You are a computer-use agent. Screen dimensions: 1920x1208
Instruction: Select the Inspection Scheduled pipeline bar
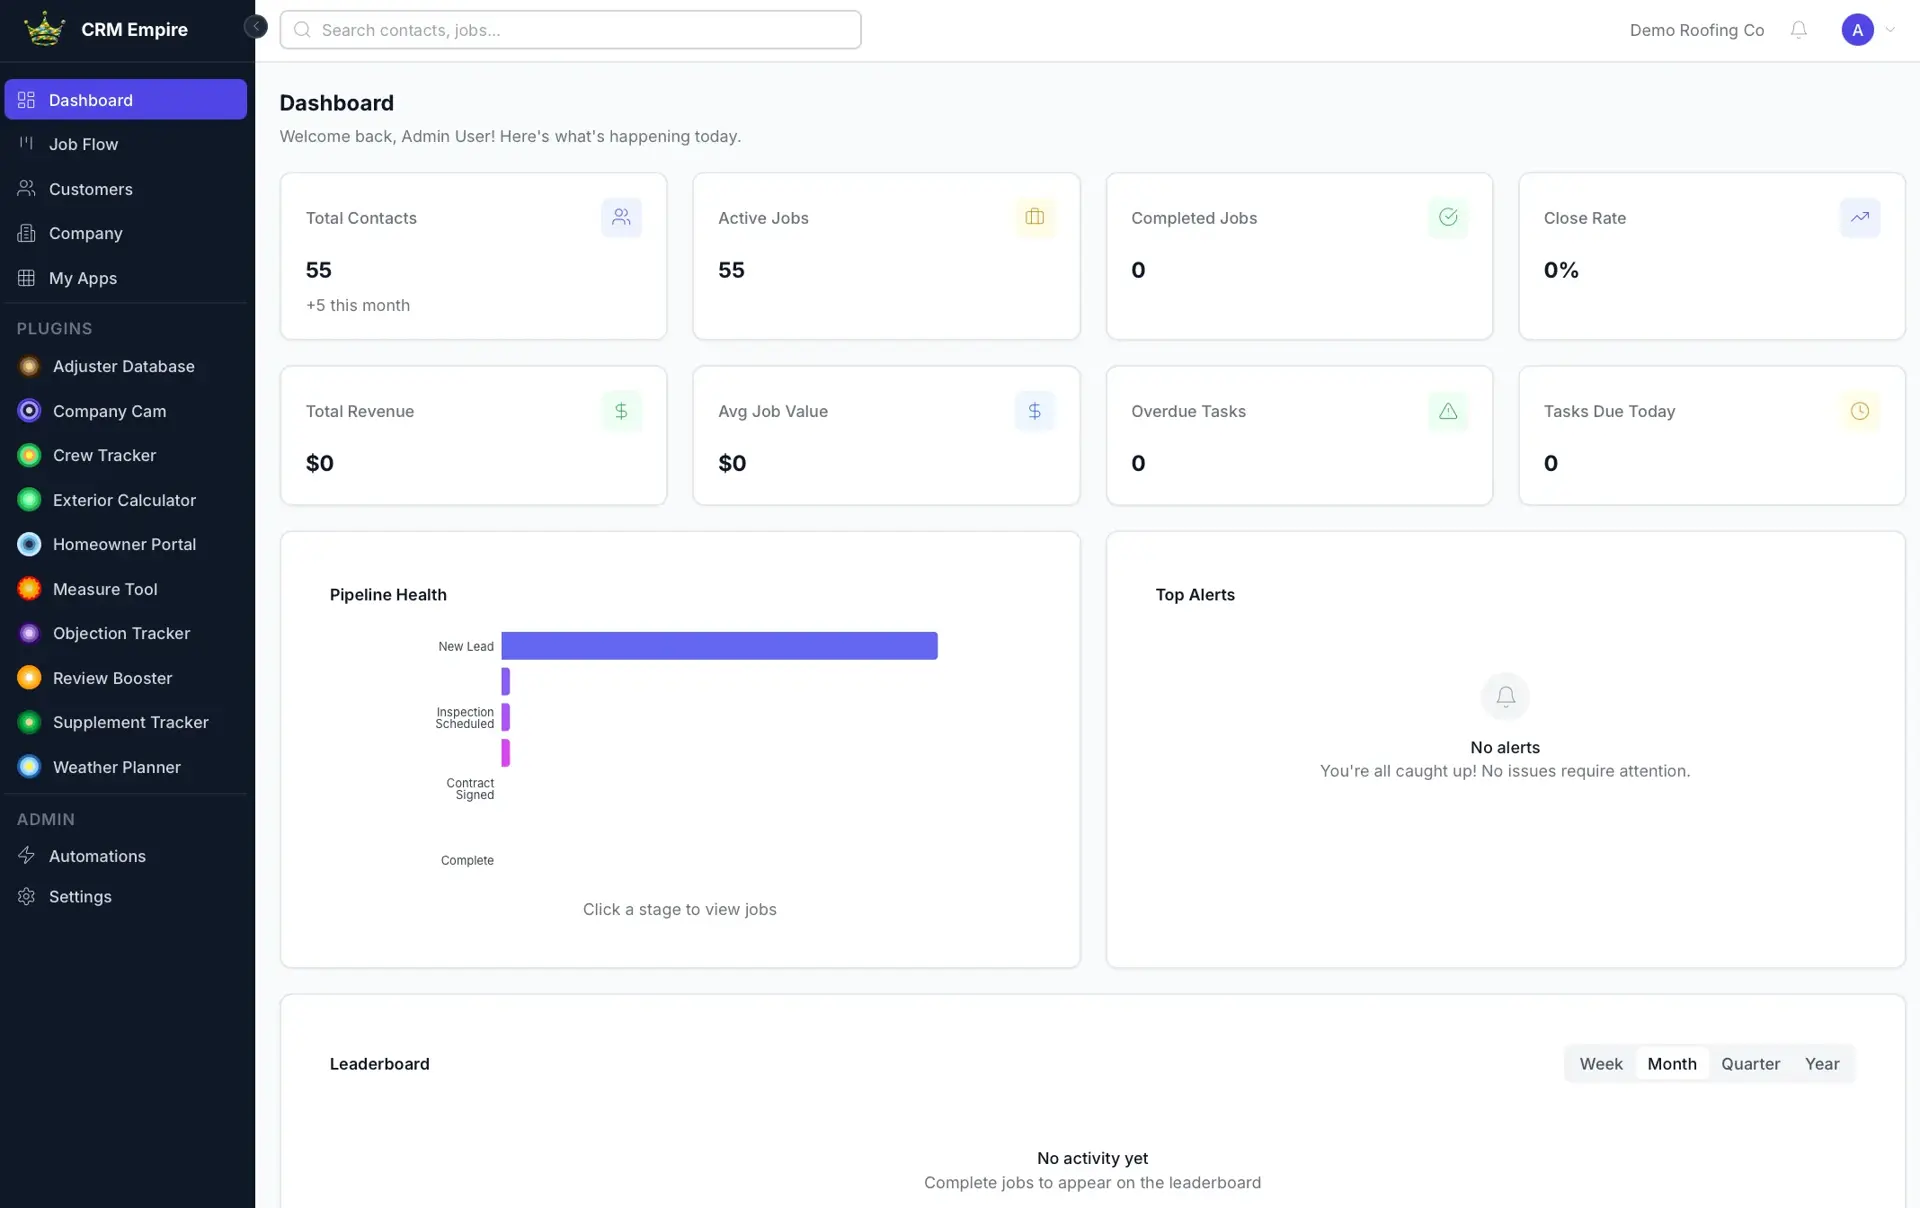pyautogui.click(x=506, y=717)
